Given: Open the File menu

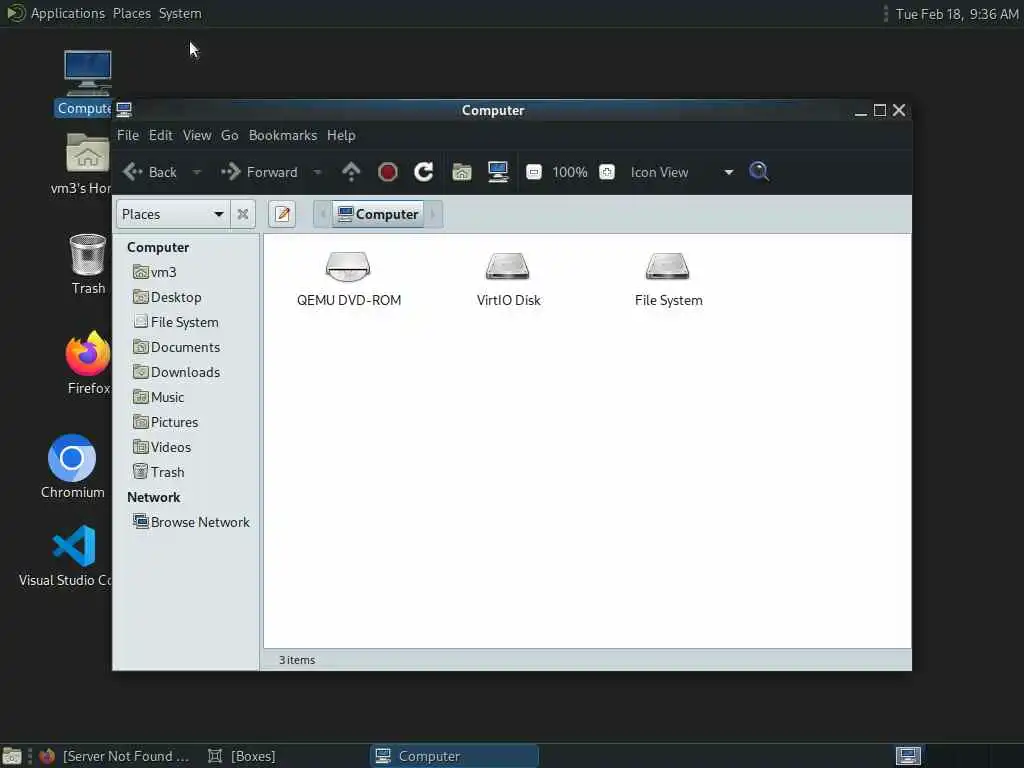Looking at the screenshot, I should click(127, 135).
